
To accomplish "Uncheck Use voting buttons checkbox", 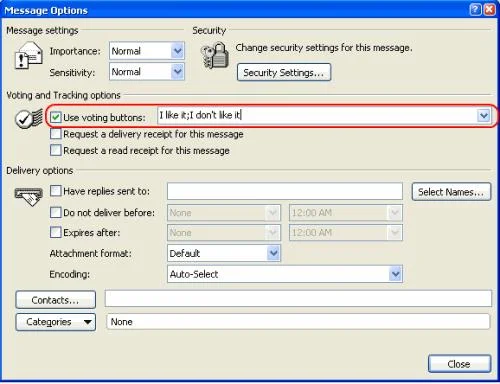I will point(56,117).
